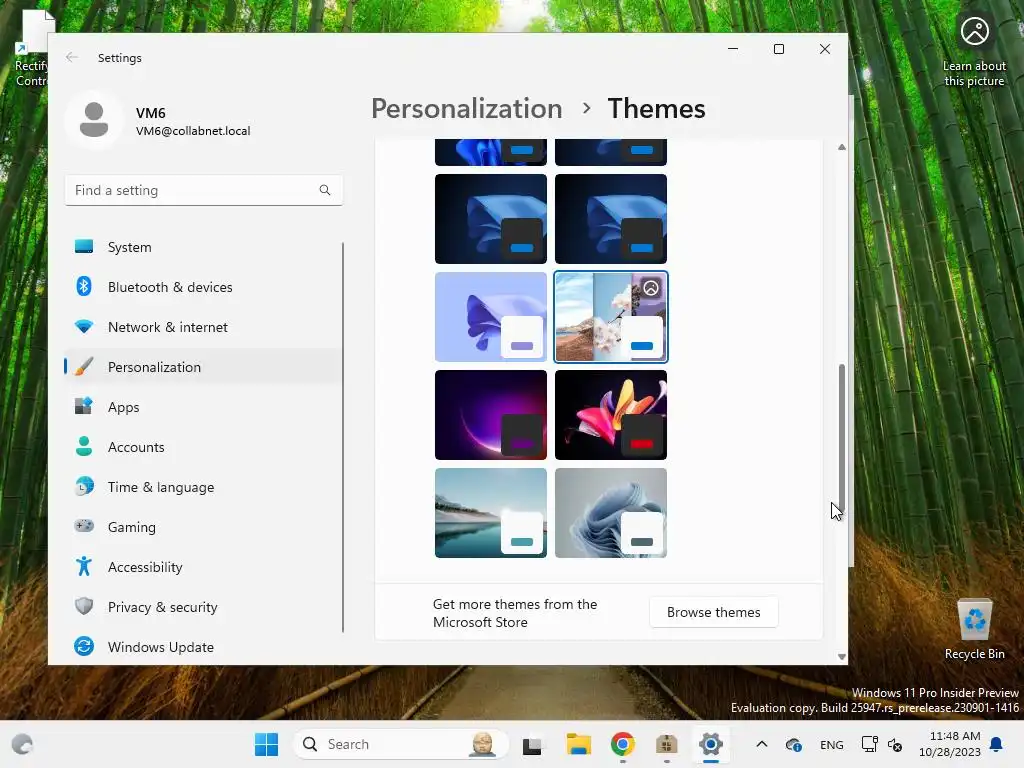Select the Recycle Bin desktop icon
The height and width of the screenshot is (768, 1024).
(x=974, y=629)
